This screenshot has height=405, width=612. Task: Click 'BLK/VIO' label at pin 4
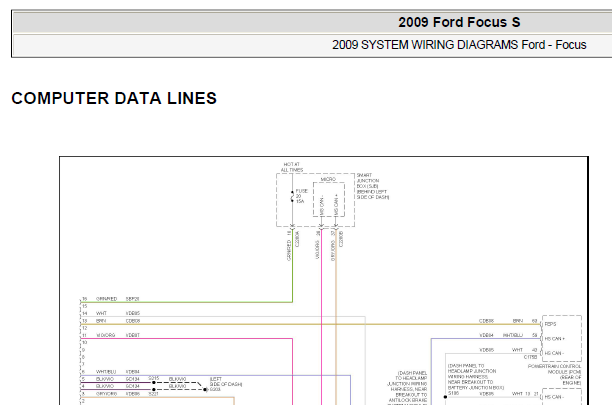pos(105,386)
